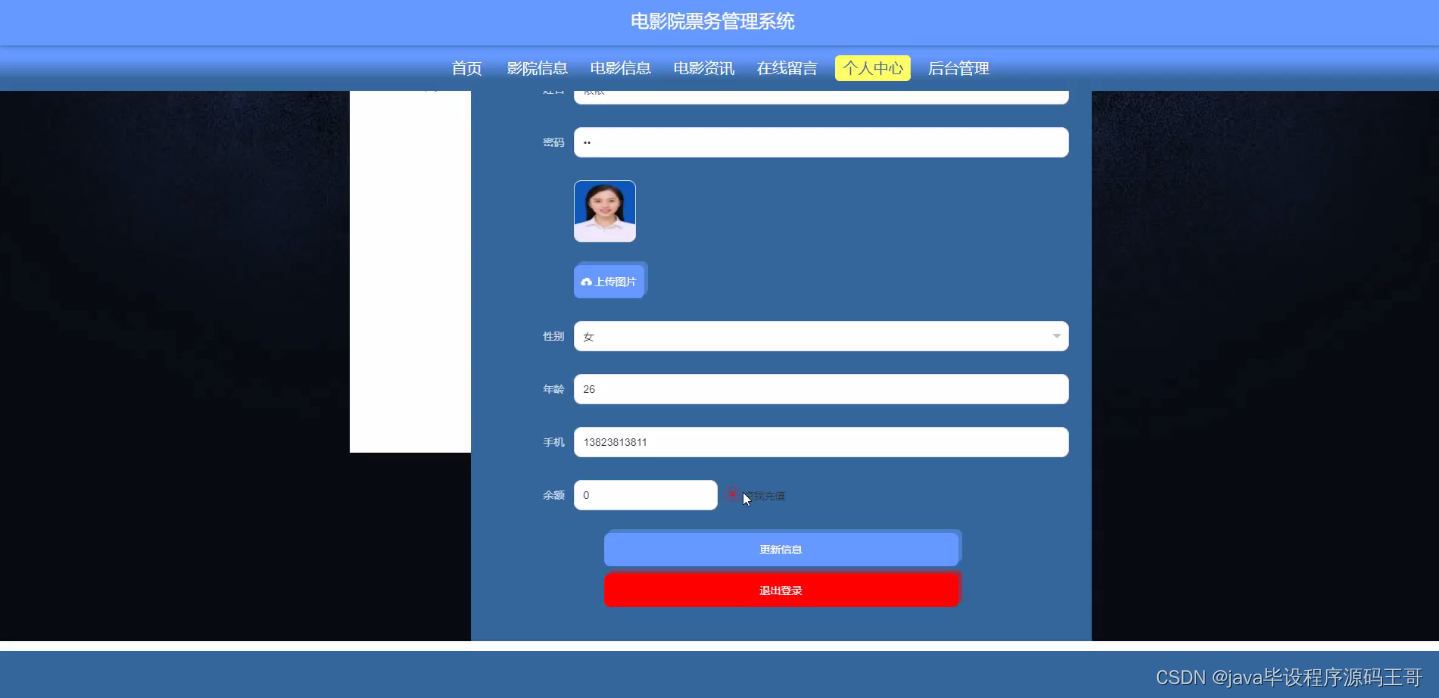1439x698 pixels.
Task: Click the red recharge icon beside 余额
Action: (732, 494)
